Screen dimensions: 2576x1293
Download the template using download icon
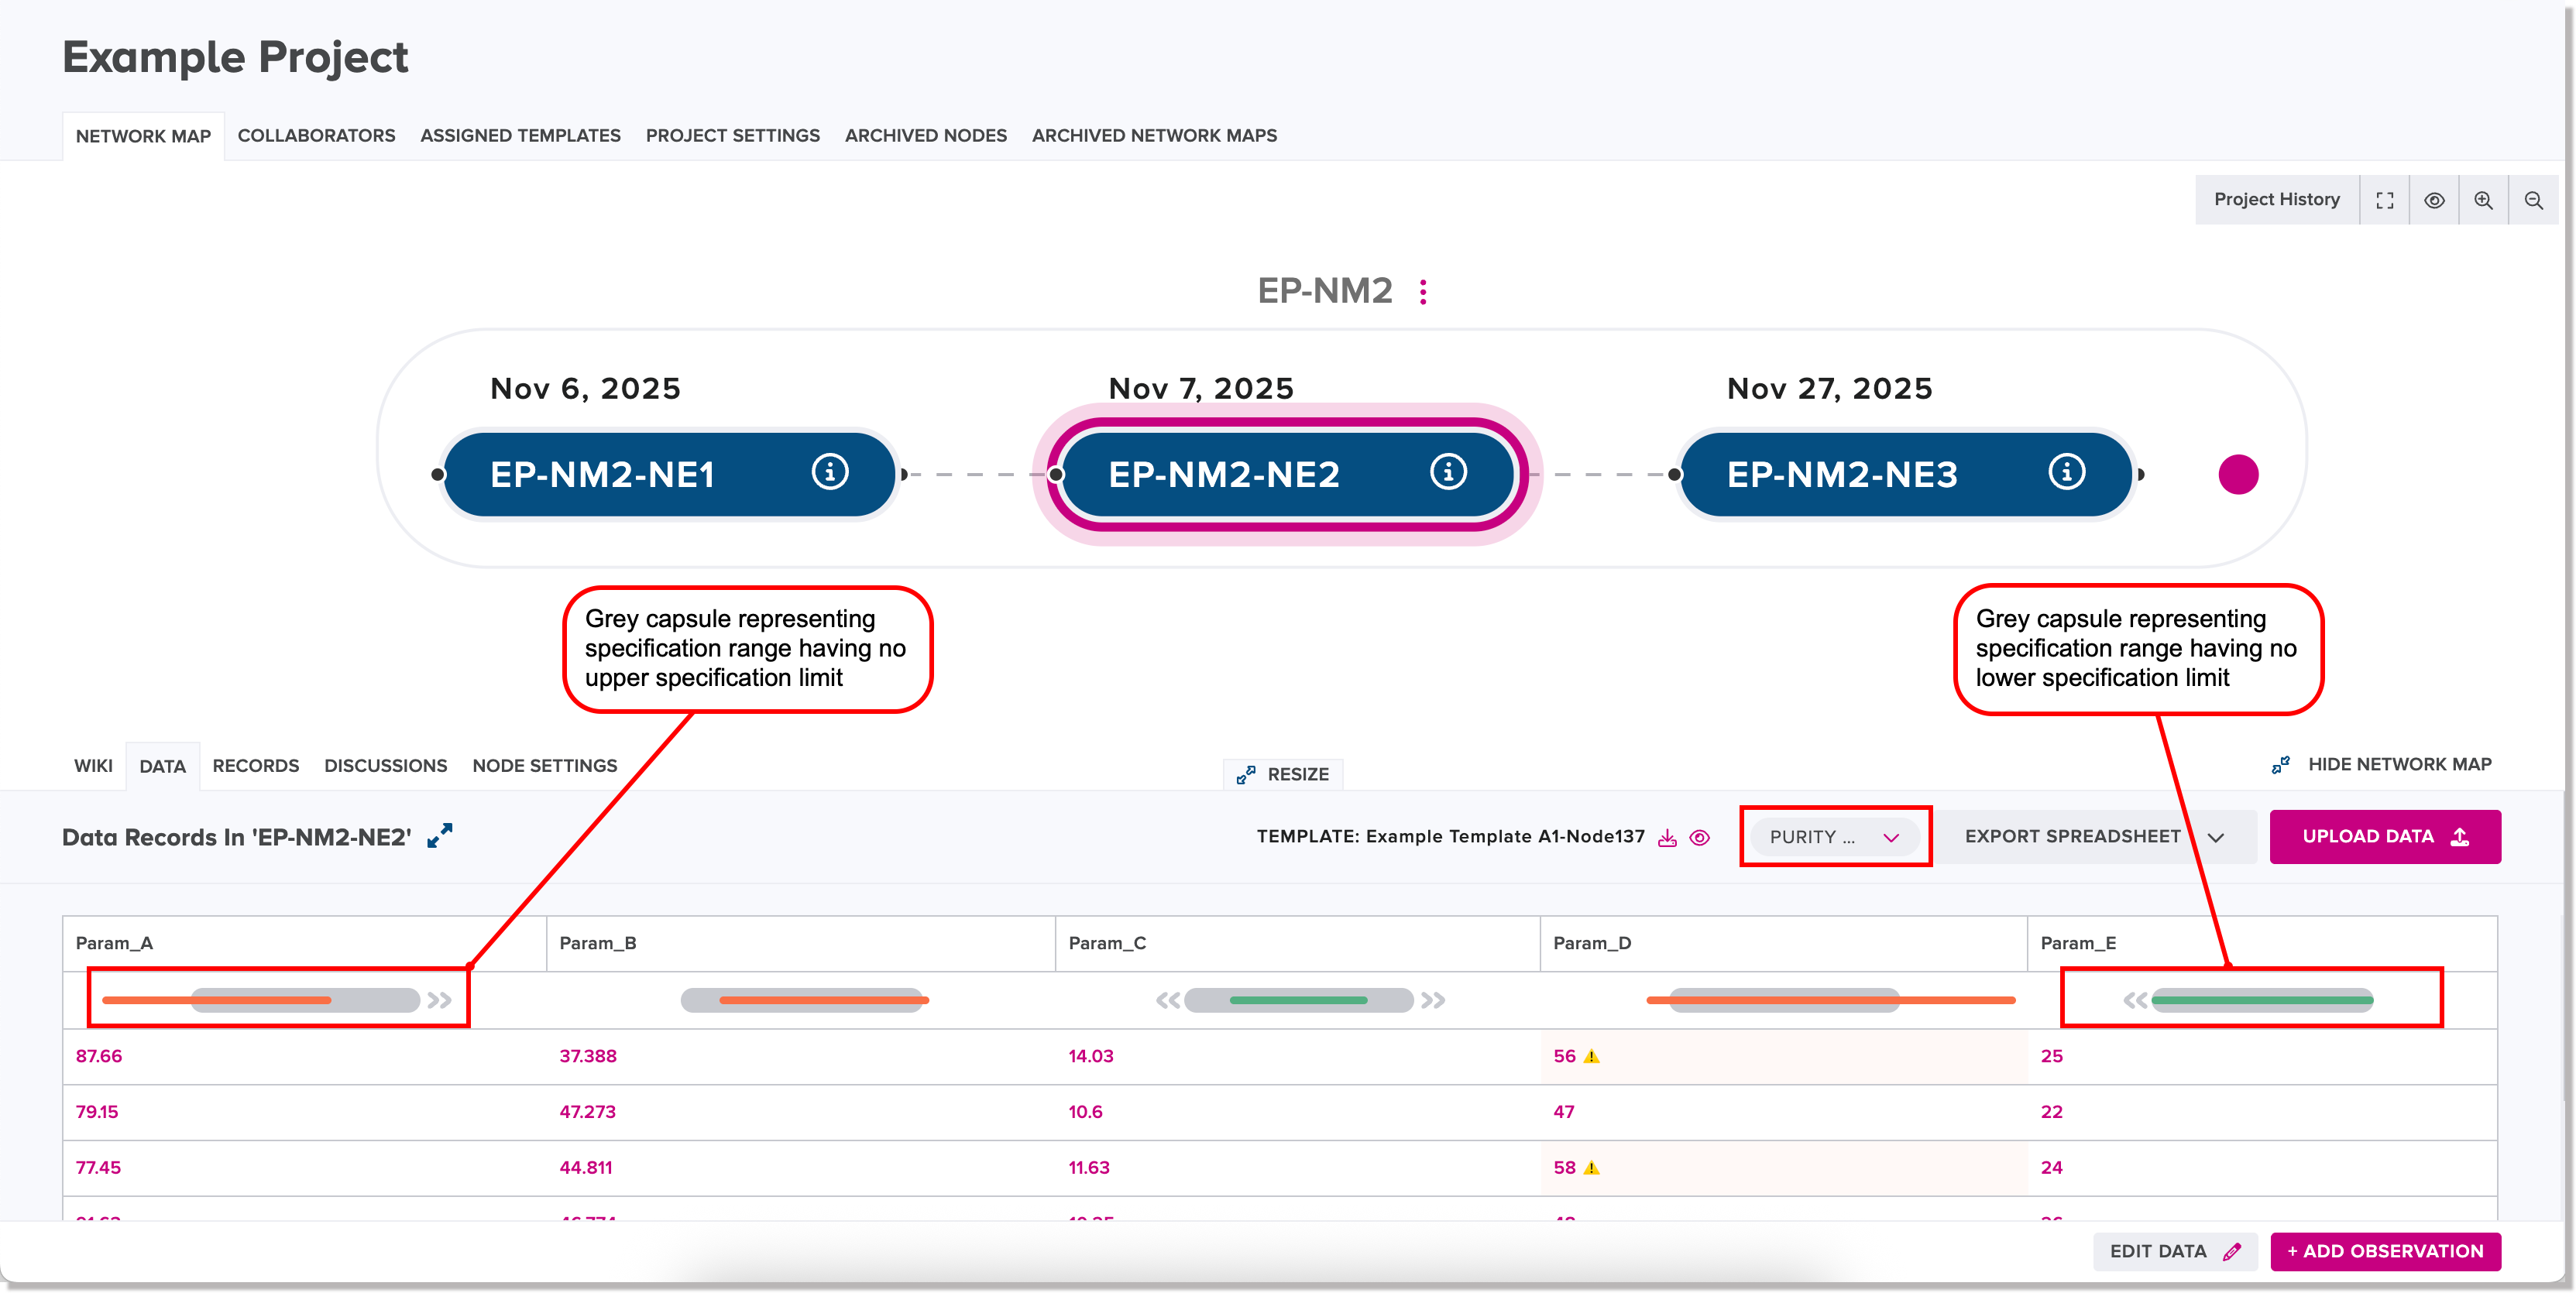1667,838
